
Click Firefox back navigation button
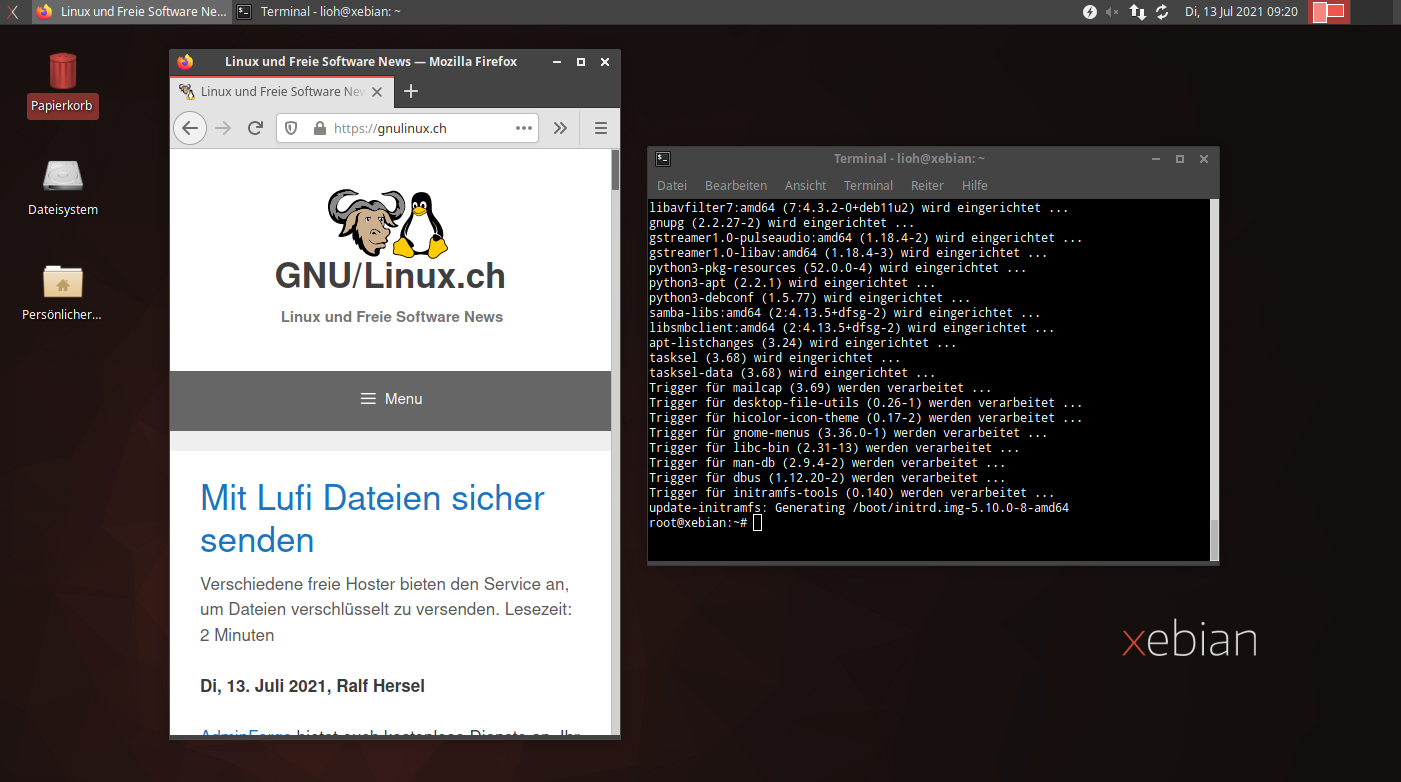(x=190, y=128)
